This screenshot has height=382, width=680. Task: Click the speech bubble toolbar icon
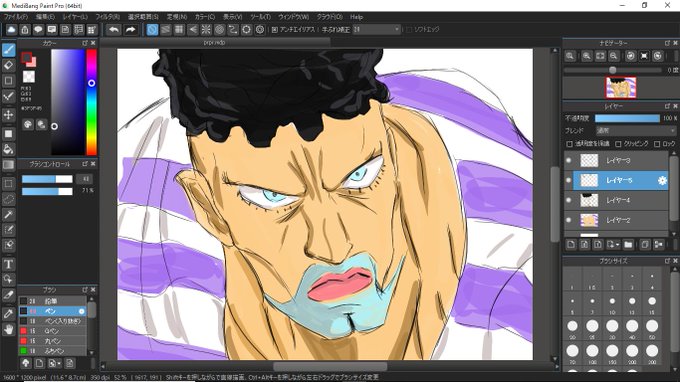click(38, 29)
